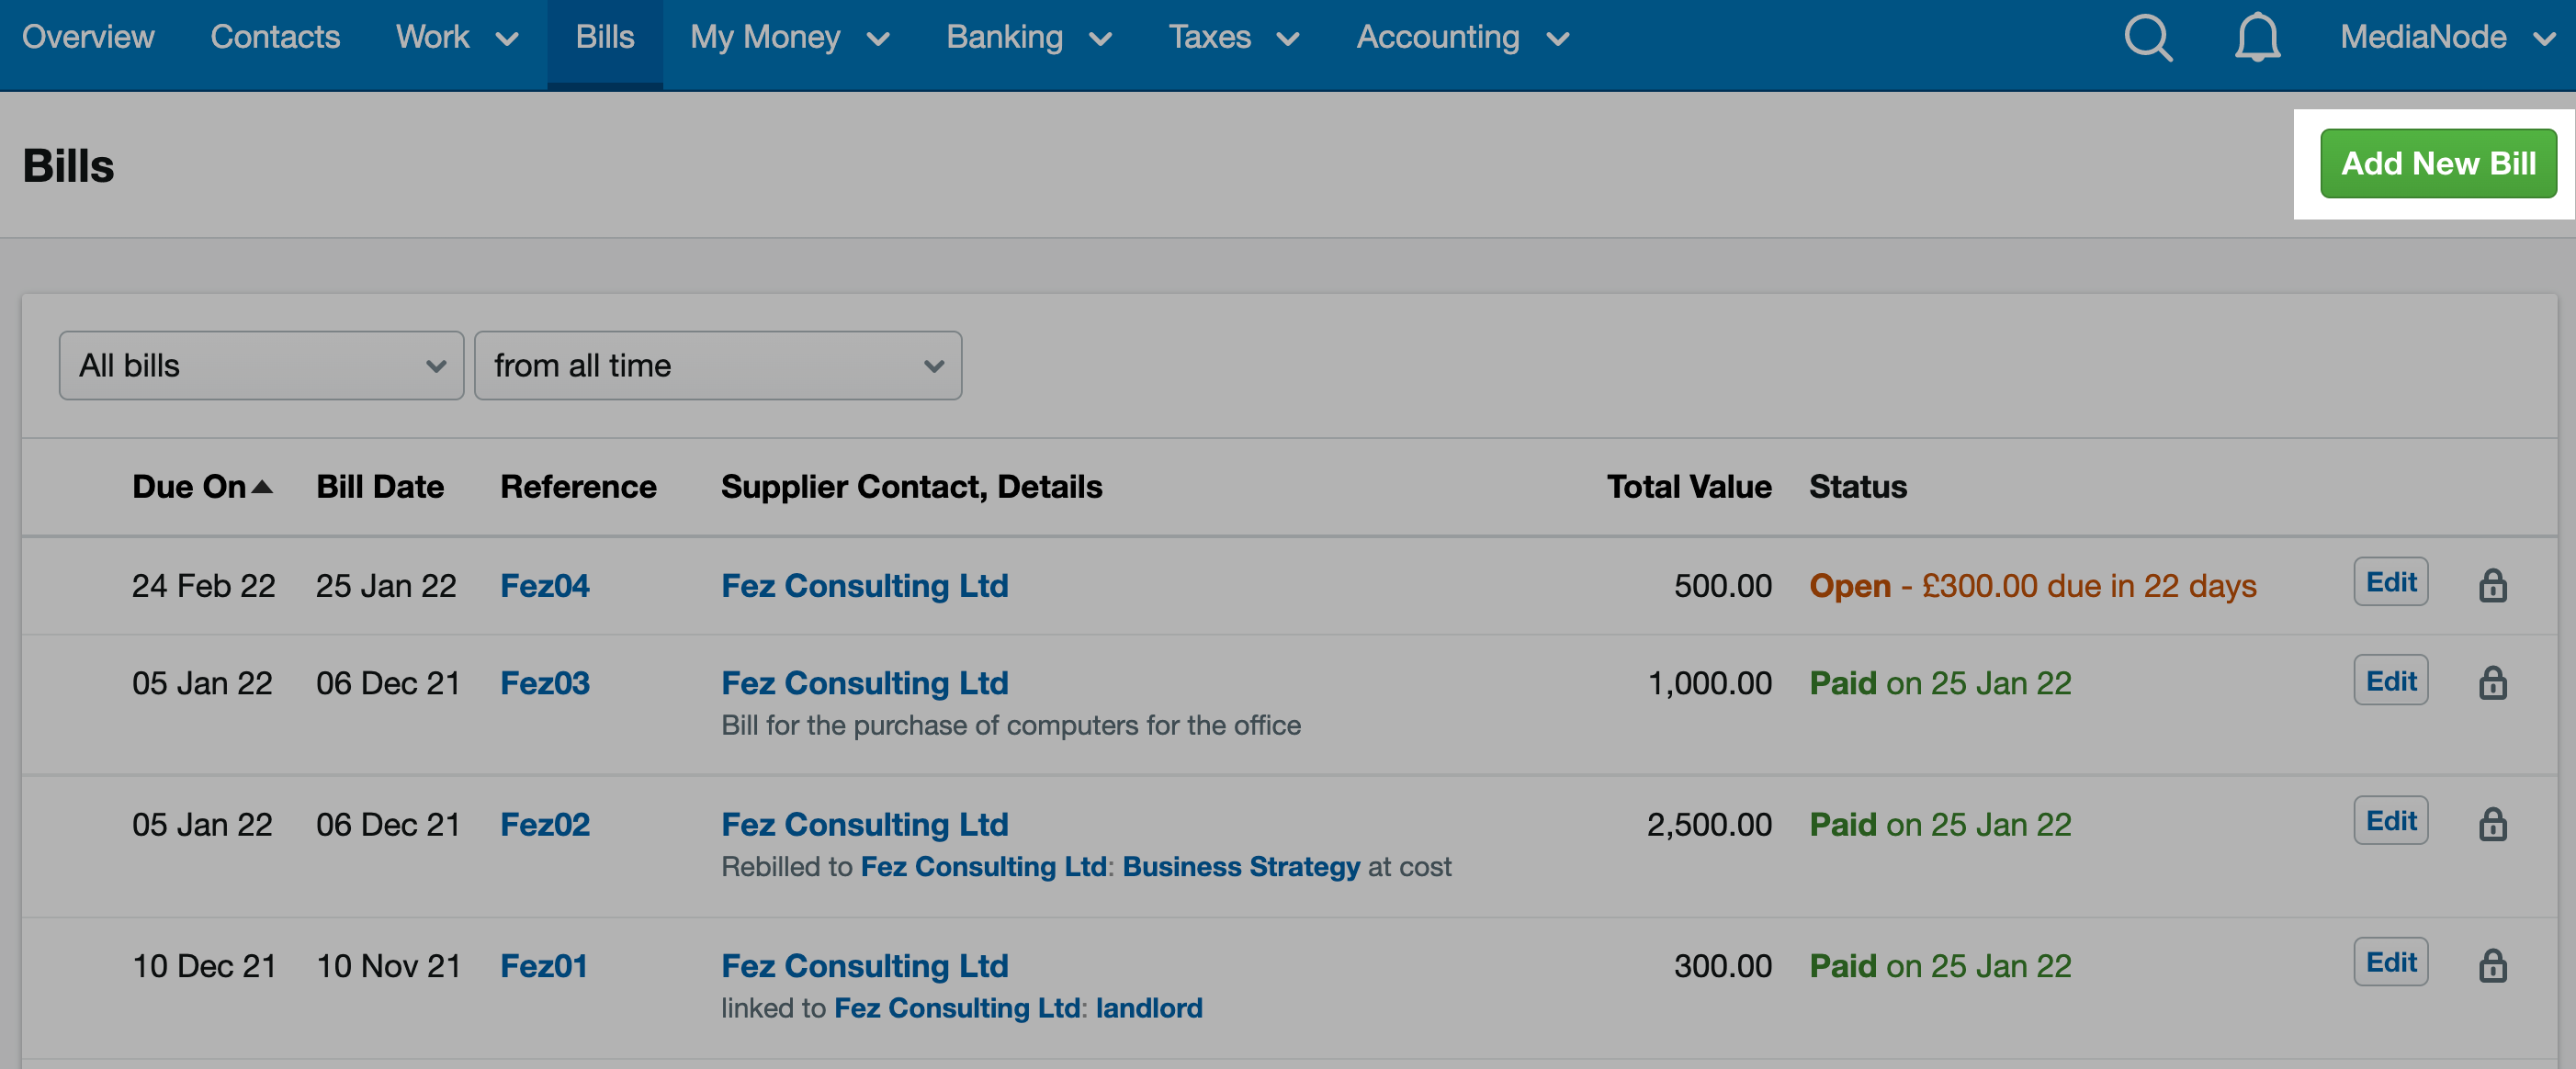Open the MediaNode account menu
Screen dimensions: 2576x1069
pyautogui.click(x=2447, y=38)
